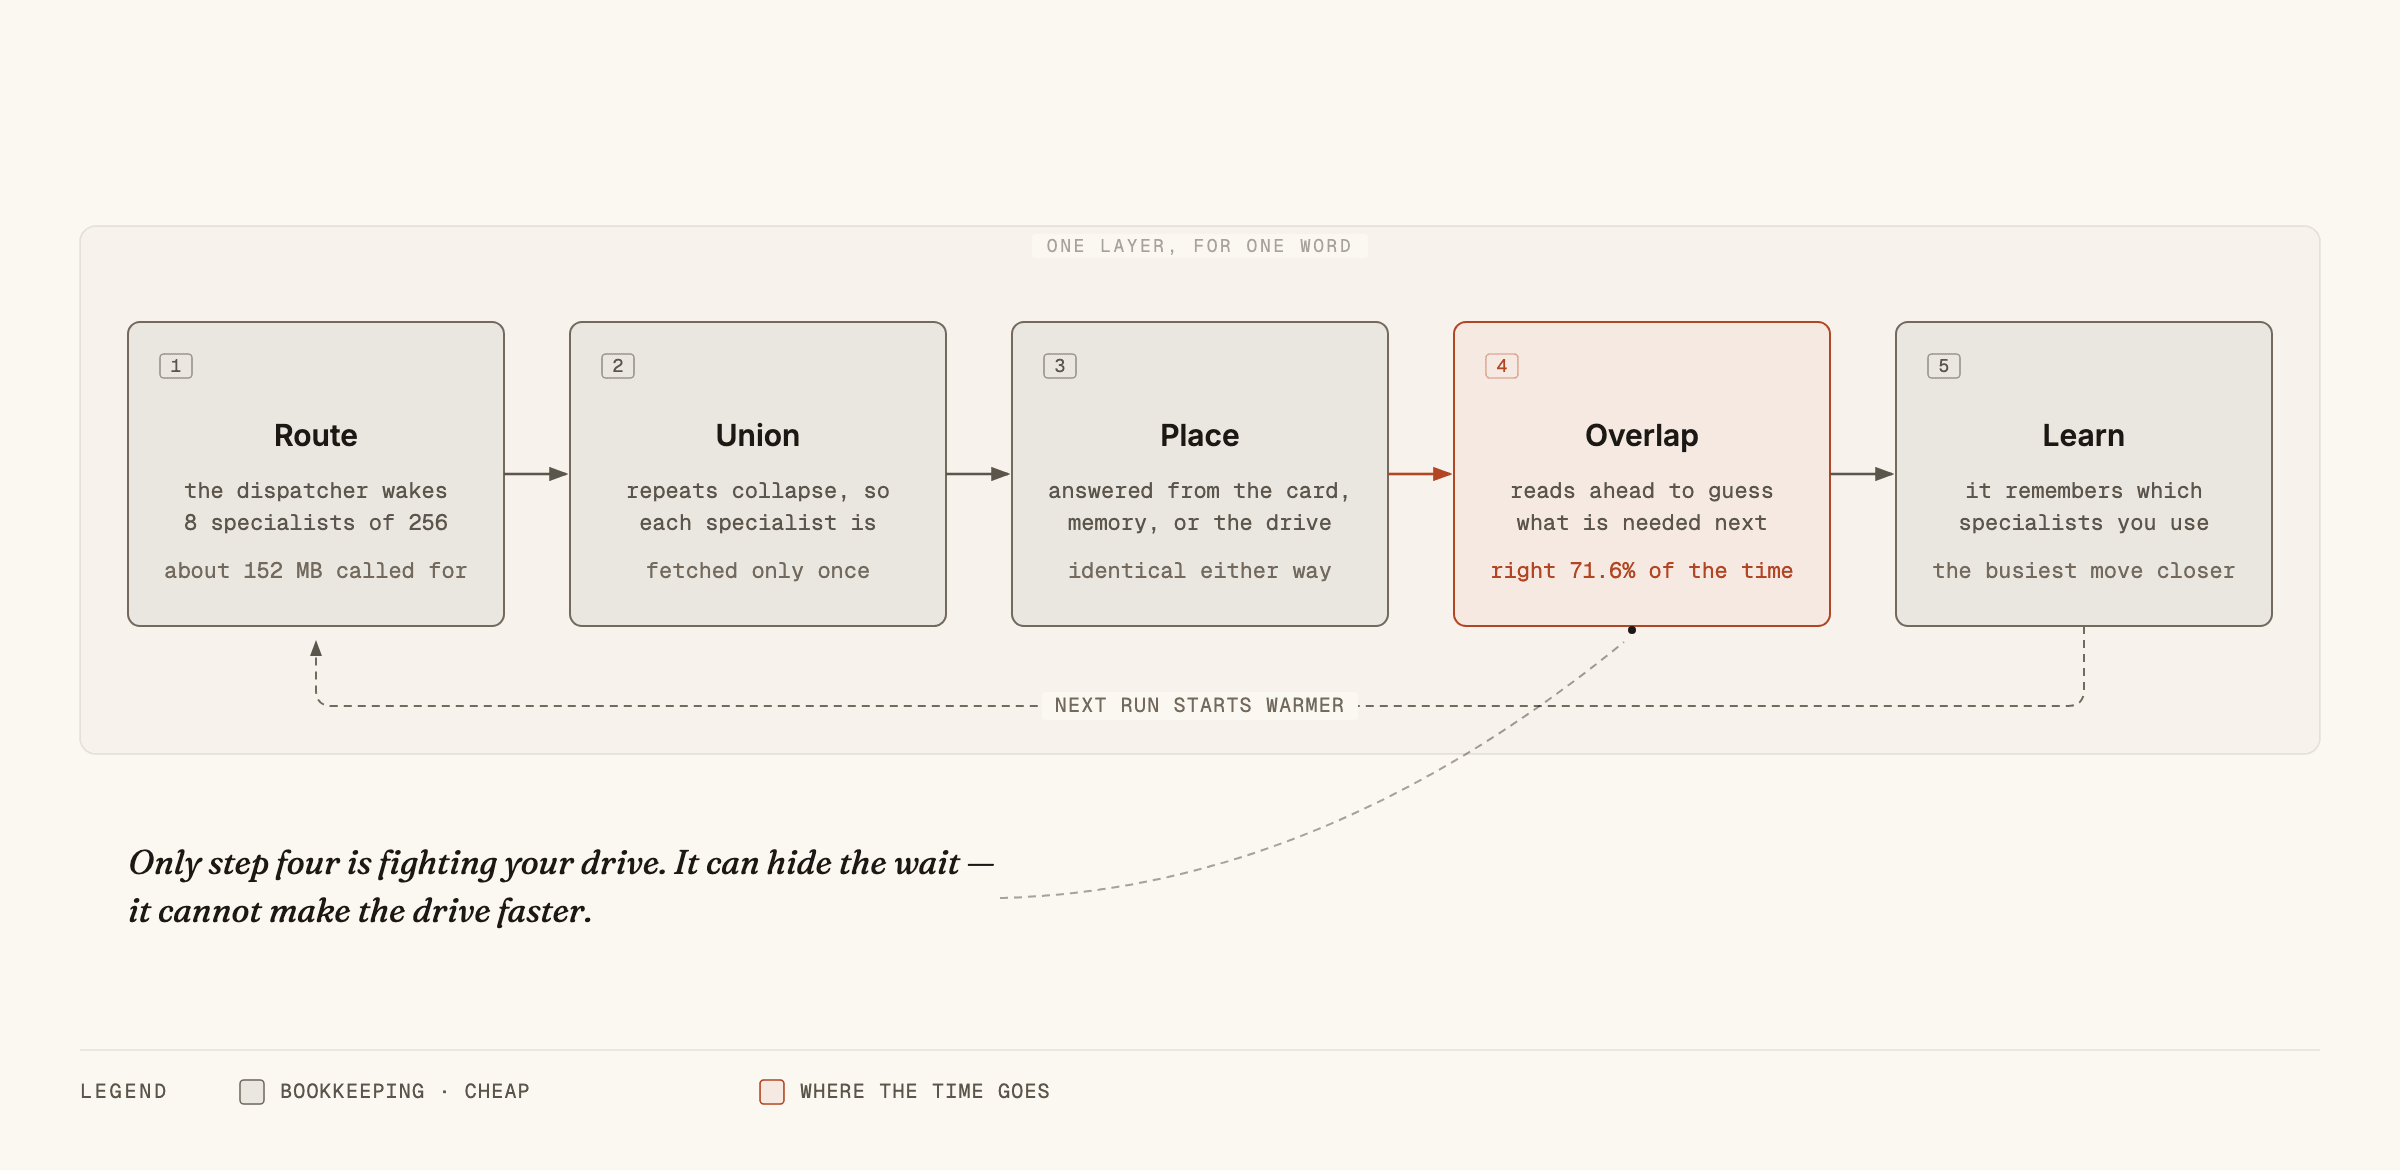Select the red Where the time goes swatch
The height and width of the screenshot is (1170, 2400).
click(x=772, y=1091)
